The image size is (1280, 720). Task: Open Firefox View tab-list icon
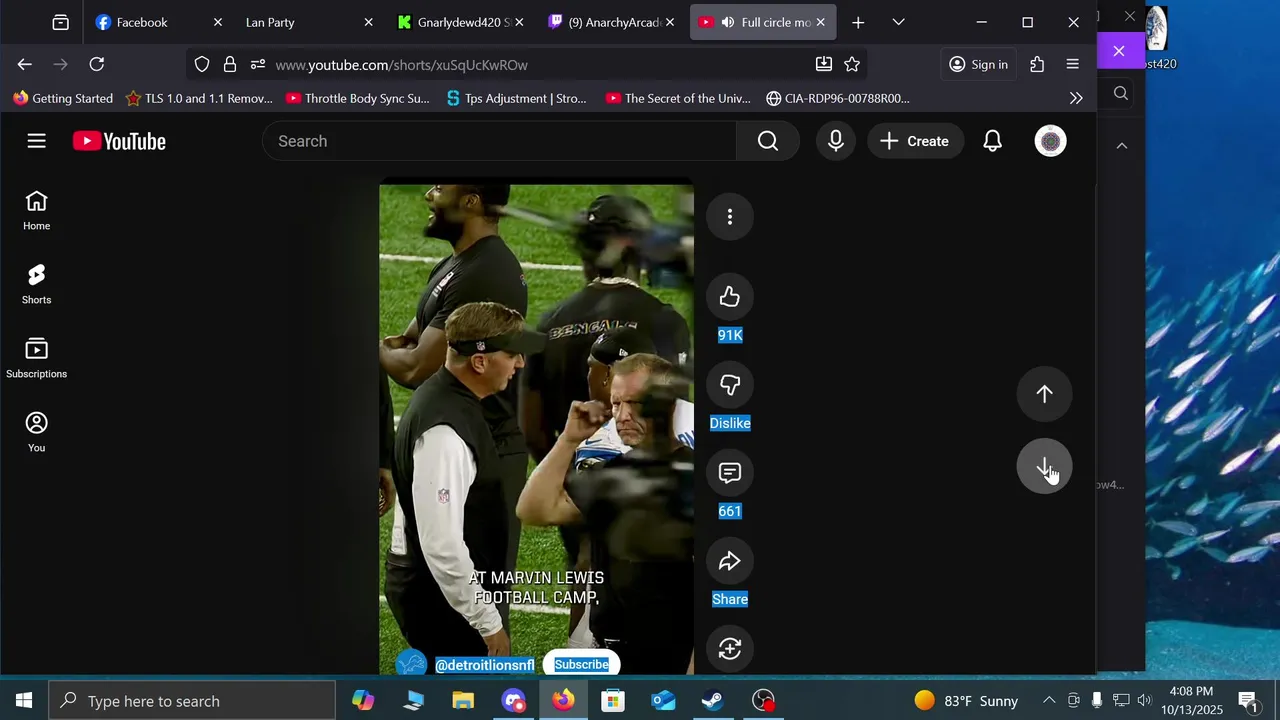pos(61,22)
